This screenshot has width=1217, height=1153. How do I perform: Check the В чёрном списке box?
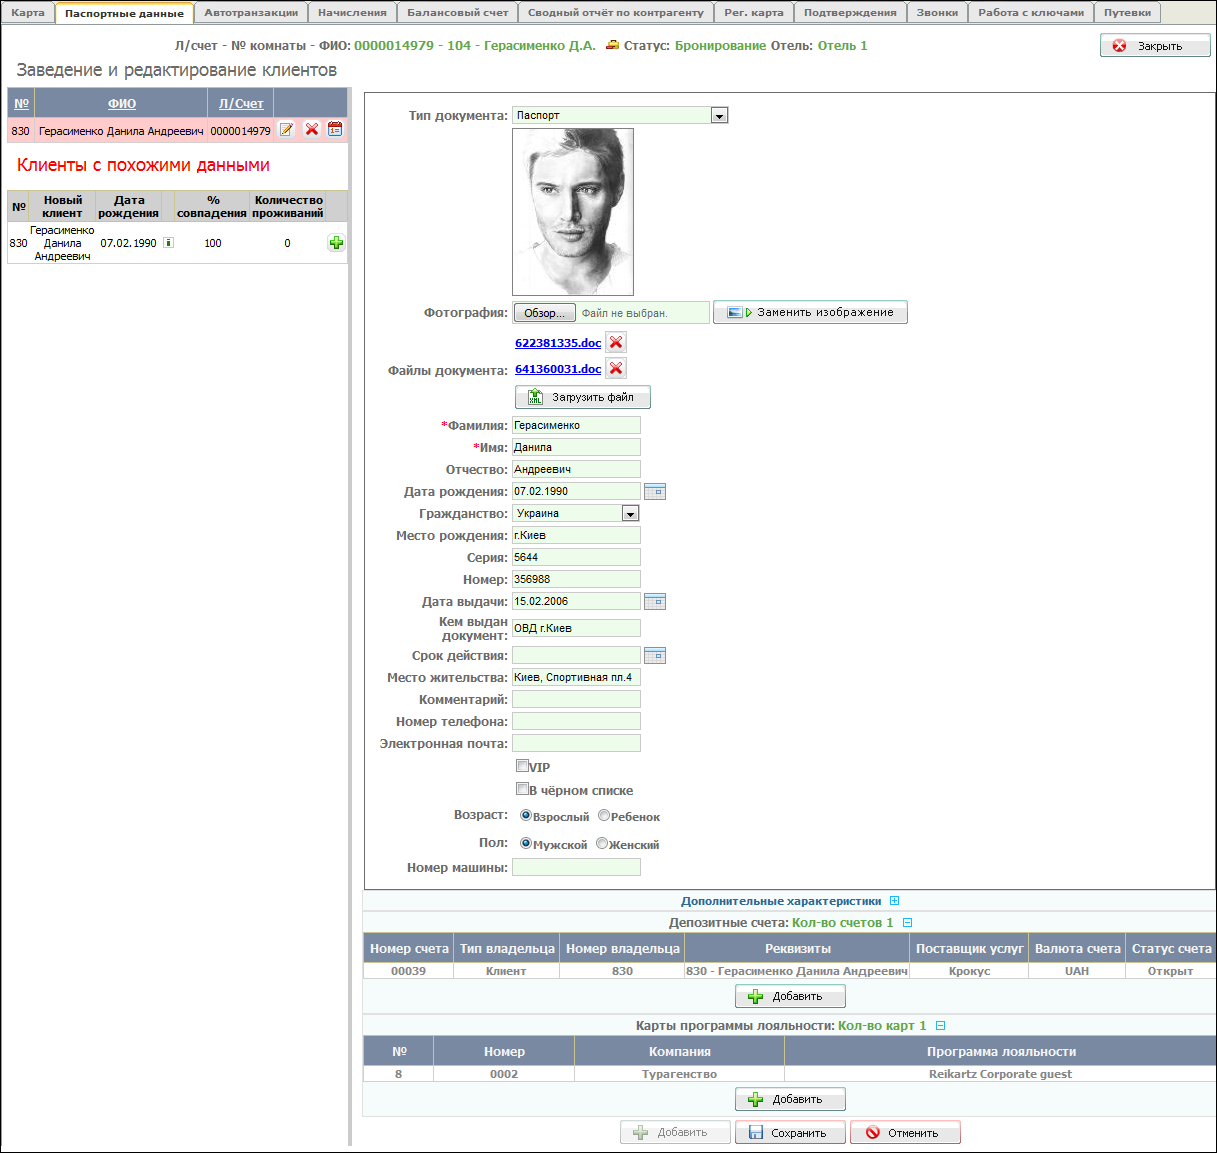pos(522,789)
